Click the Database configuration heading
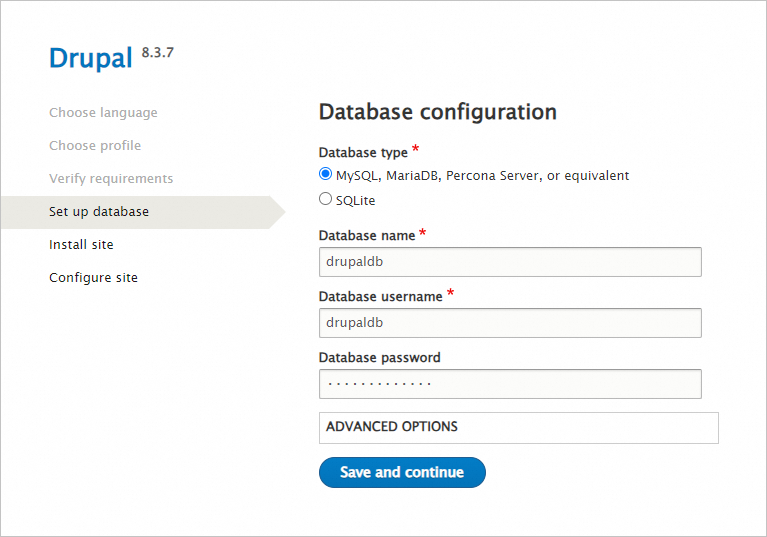767x537 pixels. (437, 112)
